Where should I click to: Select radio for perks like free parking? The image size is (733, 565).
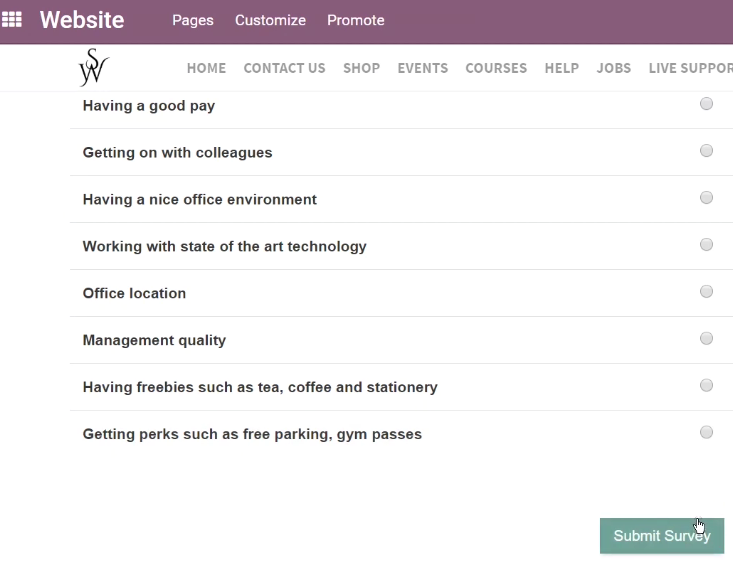(x=706, y=432)
